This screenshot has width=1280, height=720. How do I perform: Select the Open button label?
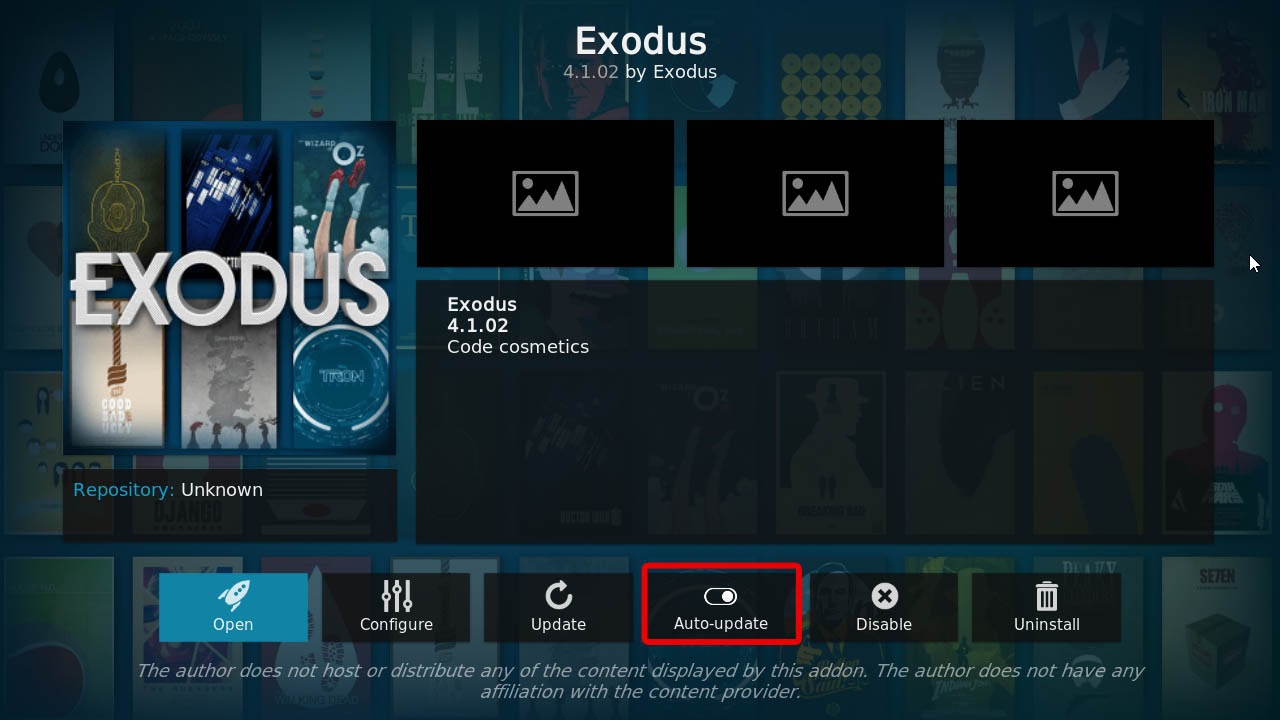tap(233, 625)
